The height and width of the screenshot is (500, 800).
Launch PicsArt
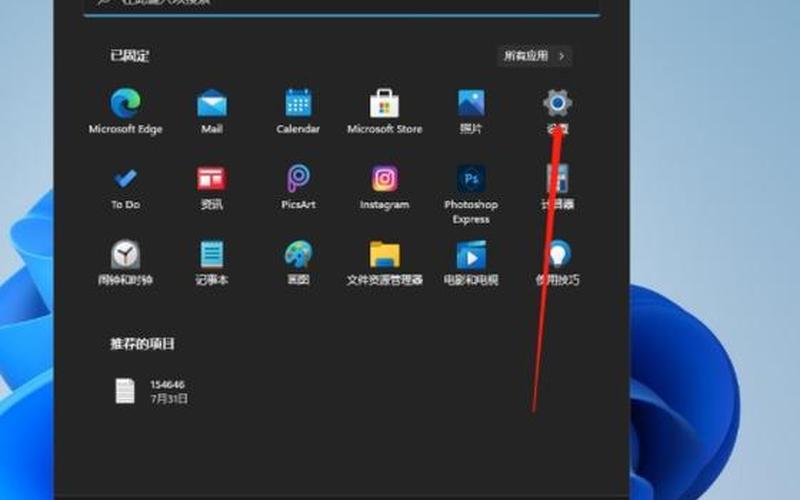[298, 187]
